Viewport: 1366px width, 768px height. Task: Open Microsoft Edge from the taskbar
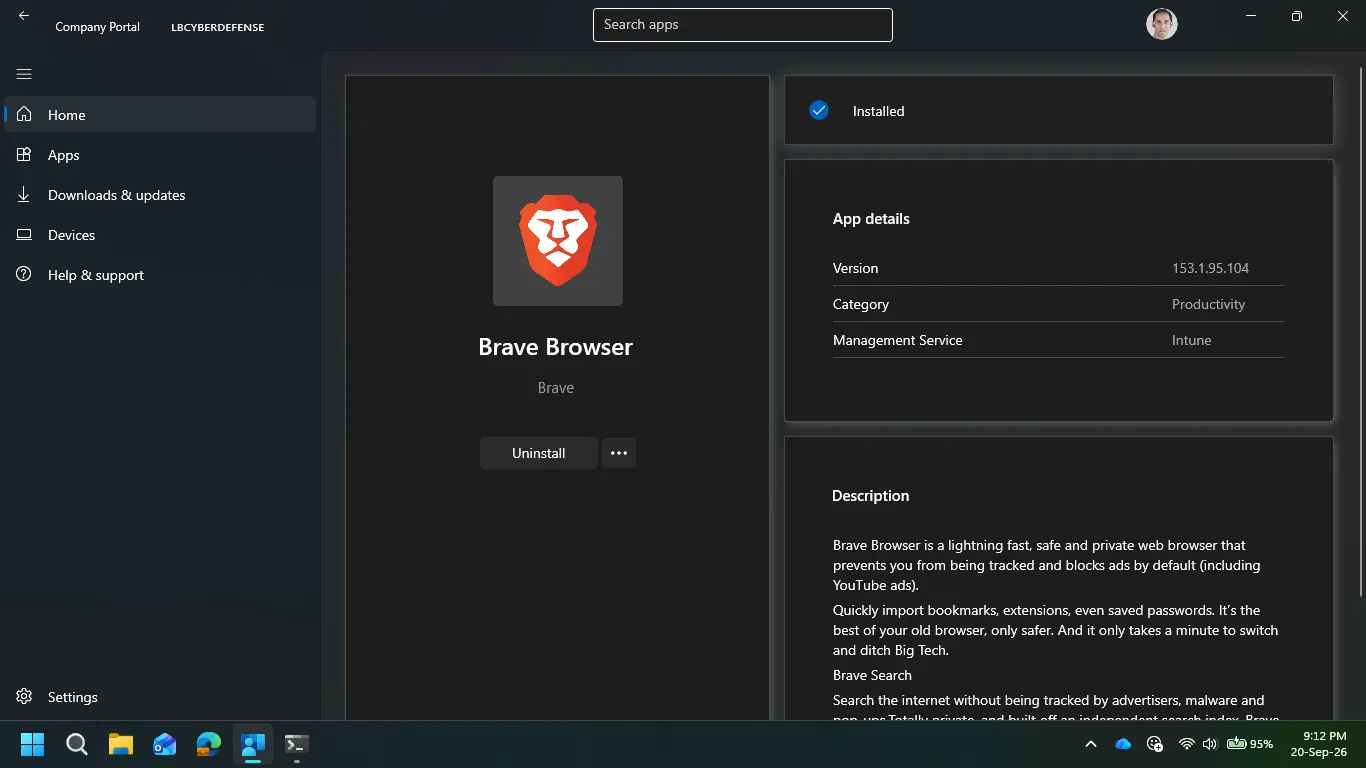209,744
